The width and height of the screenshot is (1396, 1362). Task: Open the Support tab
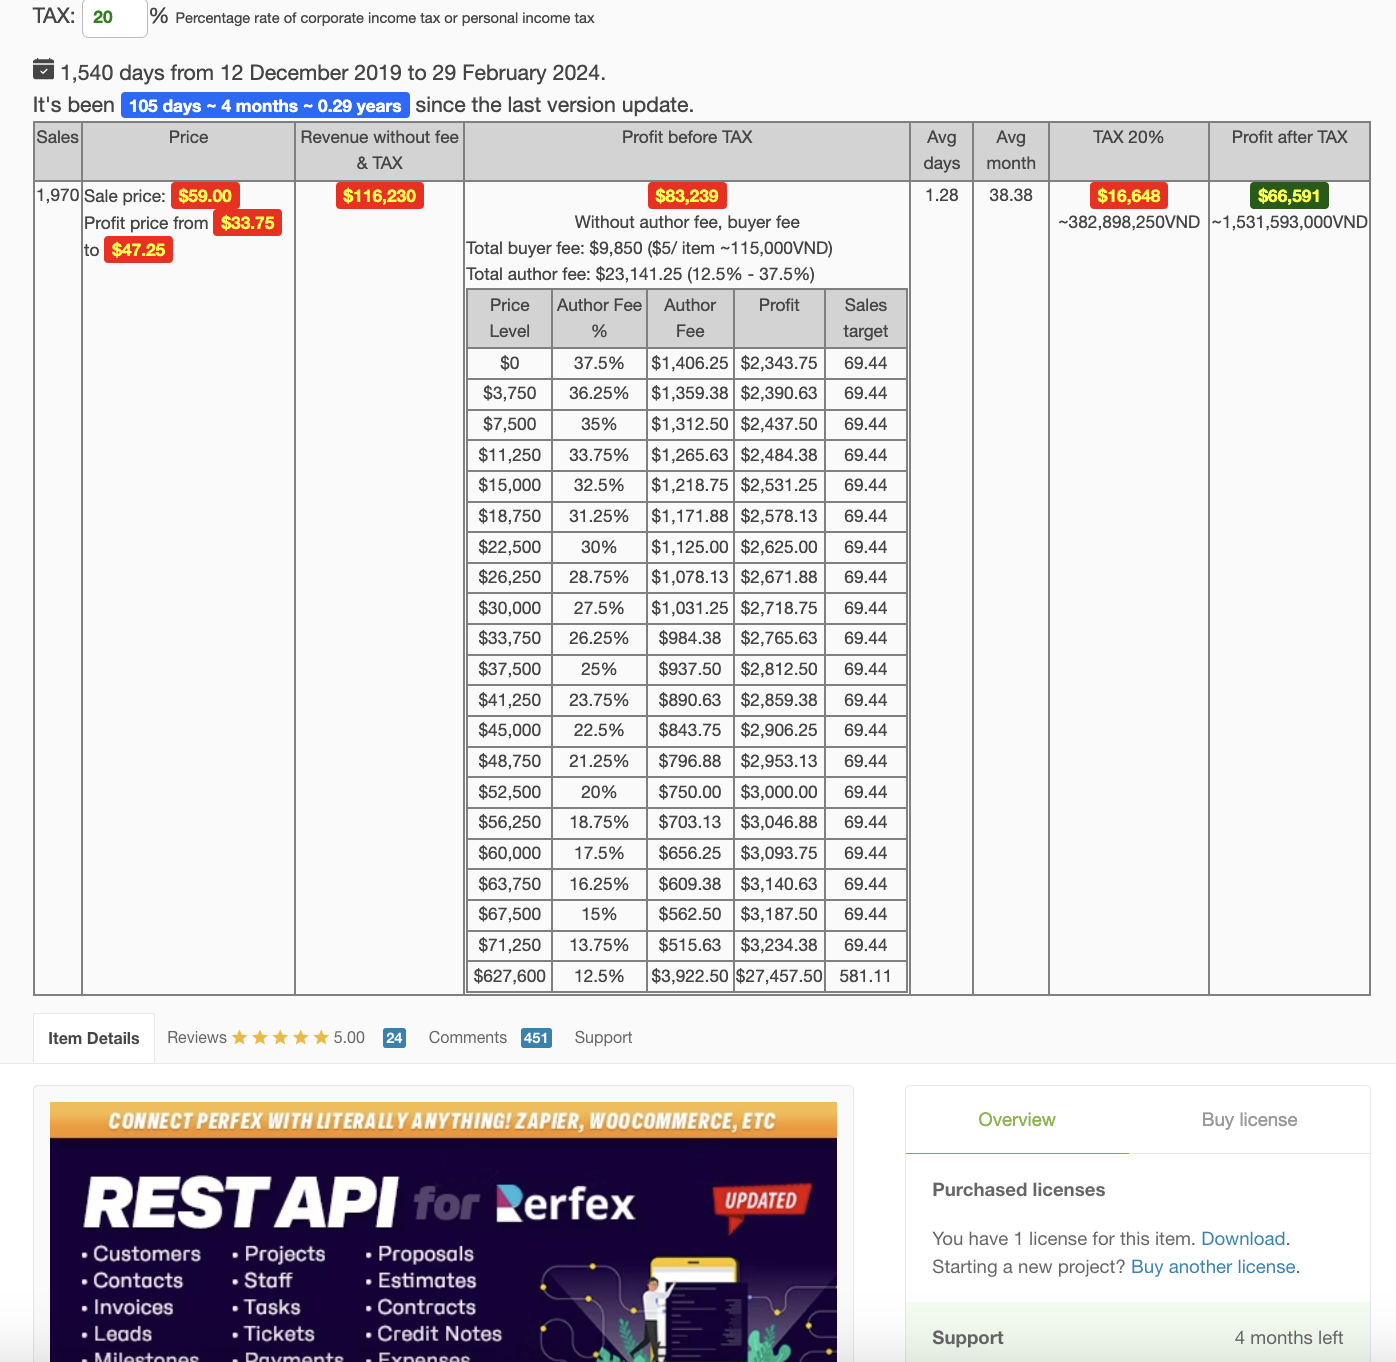(603, 1038)
